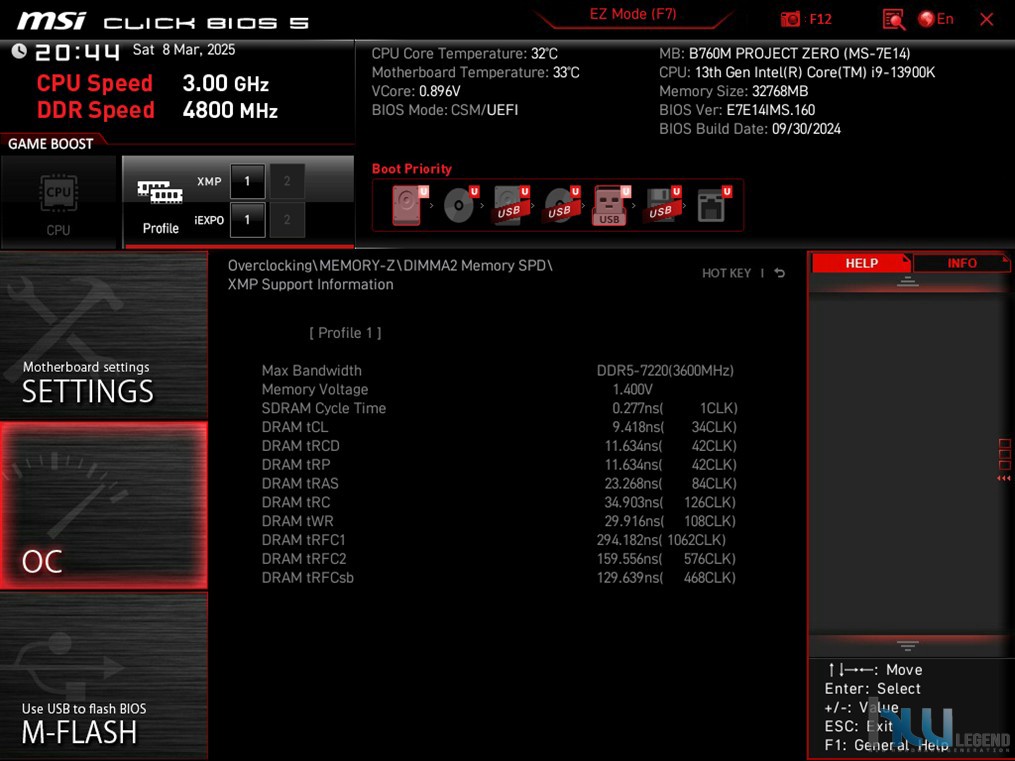Select the optical disc boot device icon
The width and height of the screenshot is (1015, 761).
pyautogui.click(x=459, y=205)
